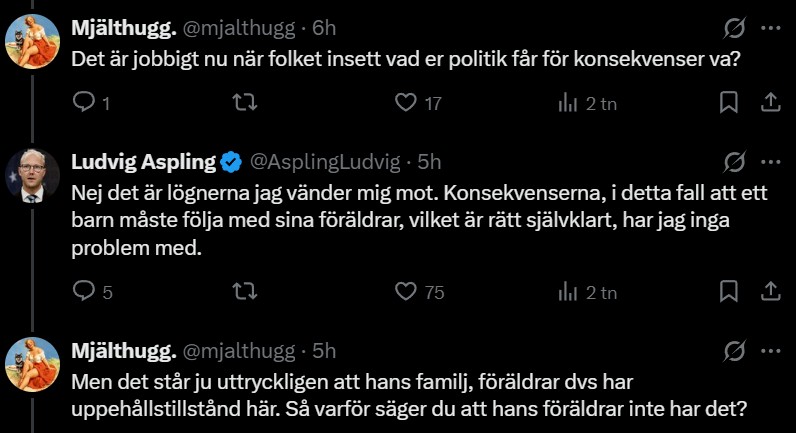
Task: Bookmark Ludvig Aspling's tweet
Action: (x=729, y=292)
